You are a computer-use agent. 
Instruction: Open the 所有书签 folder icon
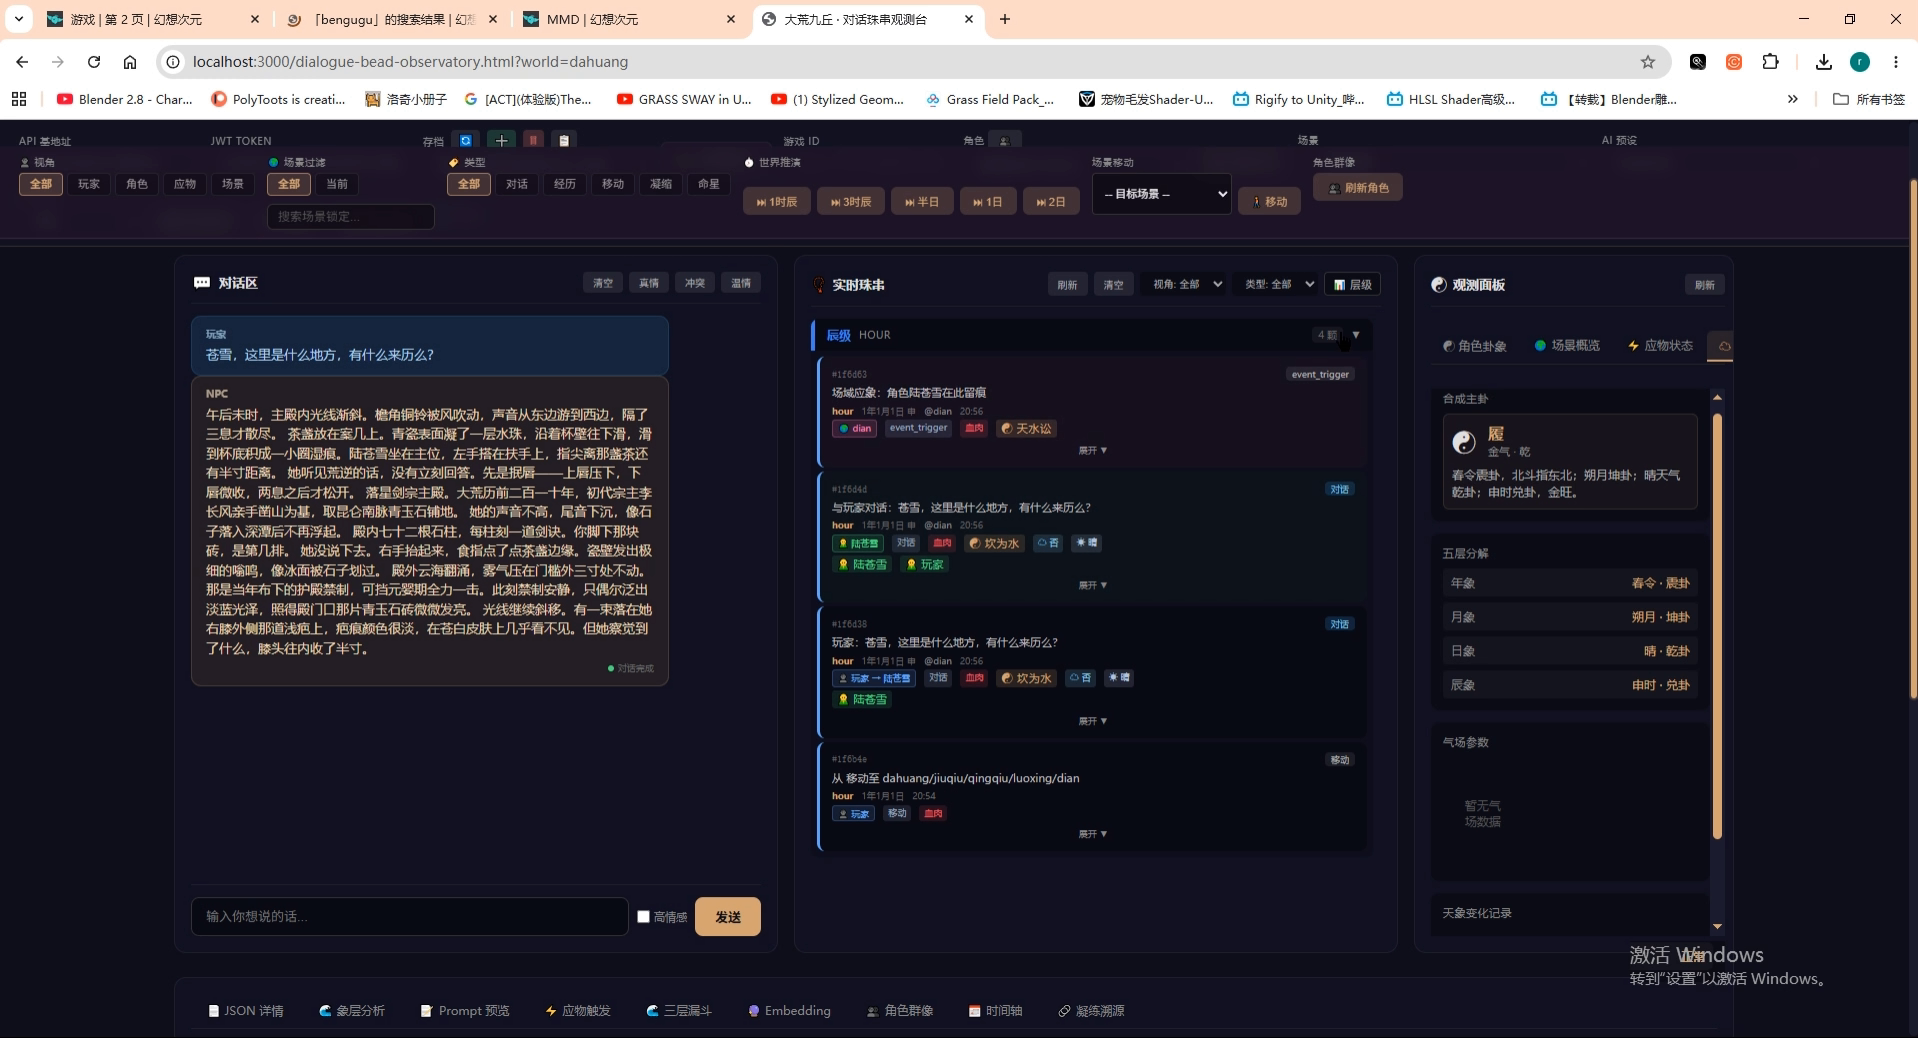click(x=1841, y=99)
